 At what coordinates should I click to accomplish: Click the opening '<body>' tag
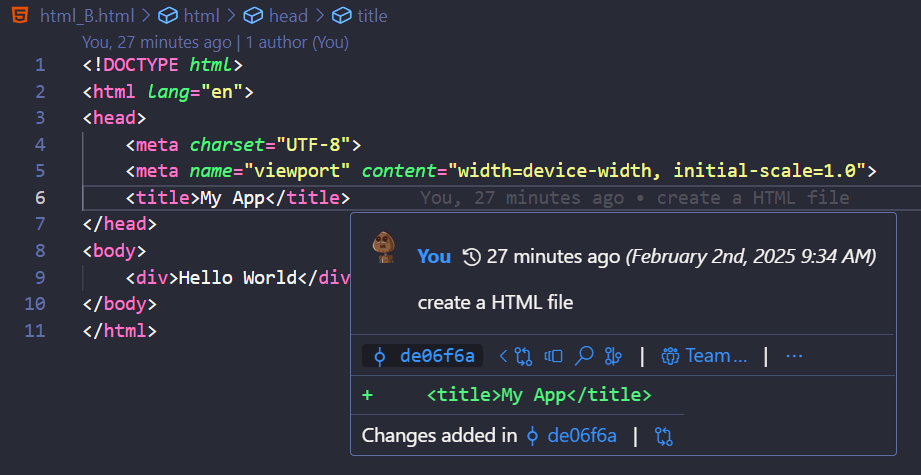114,251
